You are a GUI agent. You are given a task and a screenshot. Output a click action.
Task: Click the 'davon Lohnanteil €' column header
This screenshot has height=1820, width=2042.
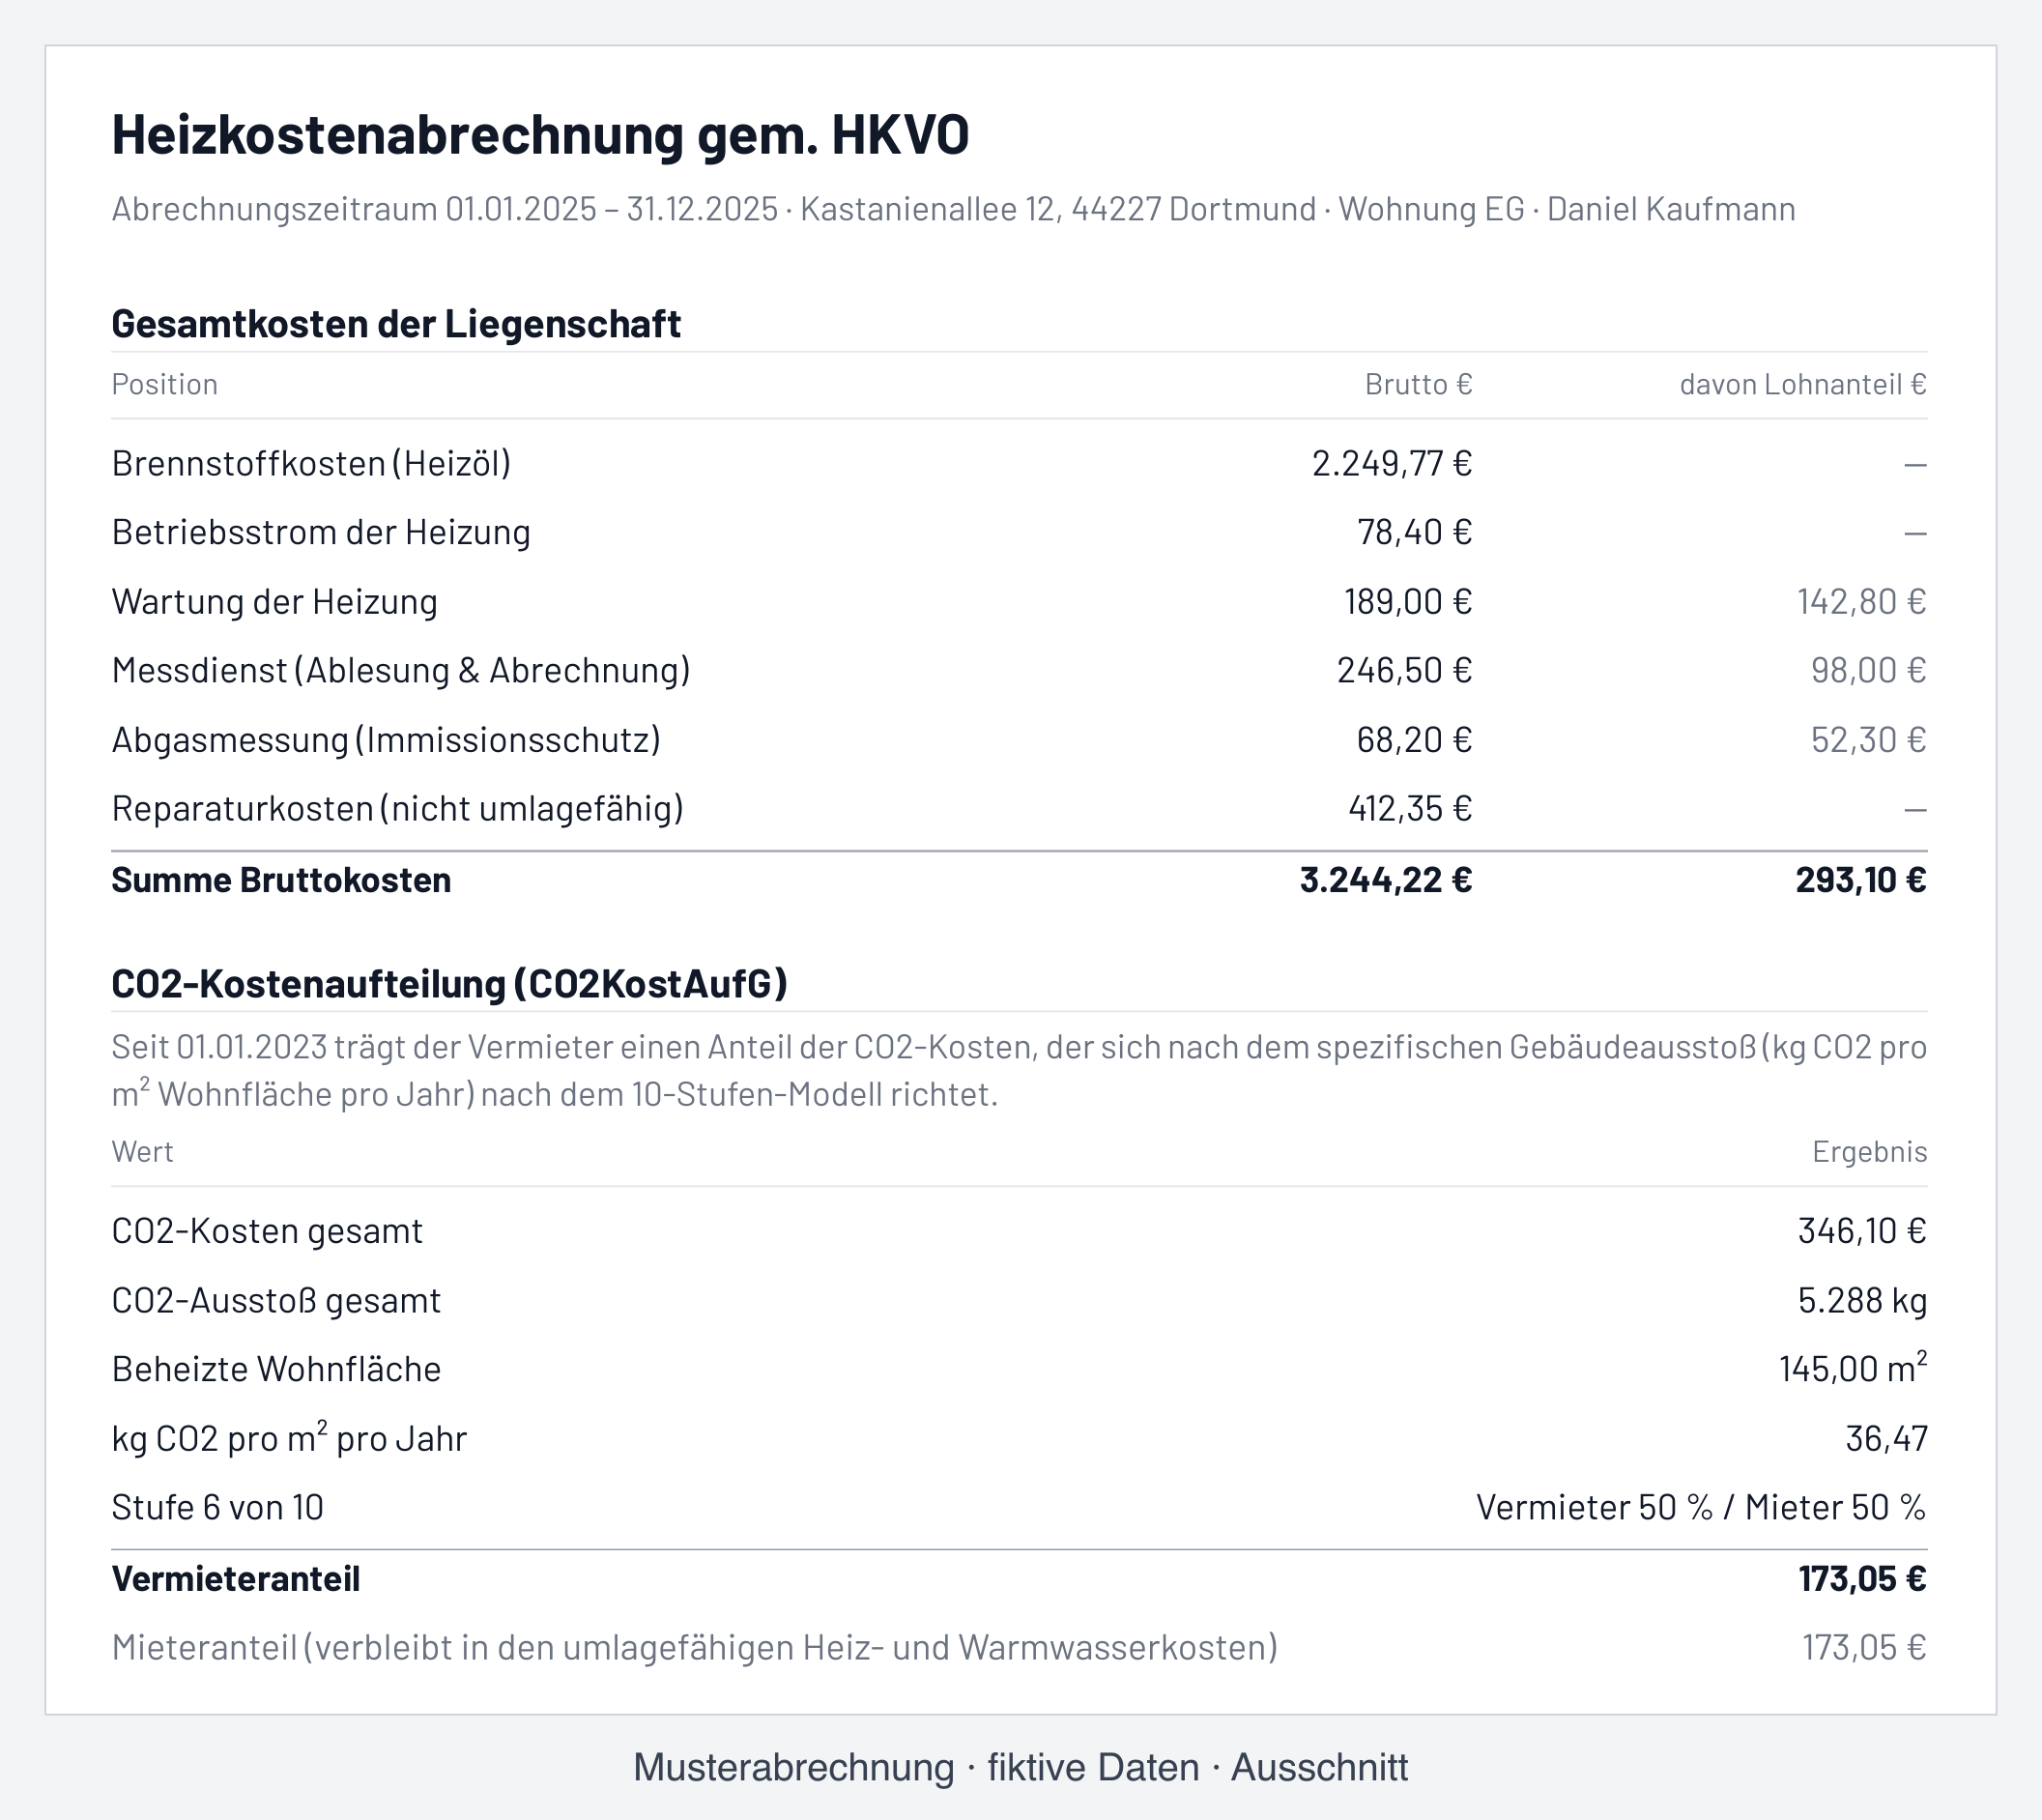pos(1803,385)
